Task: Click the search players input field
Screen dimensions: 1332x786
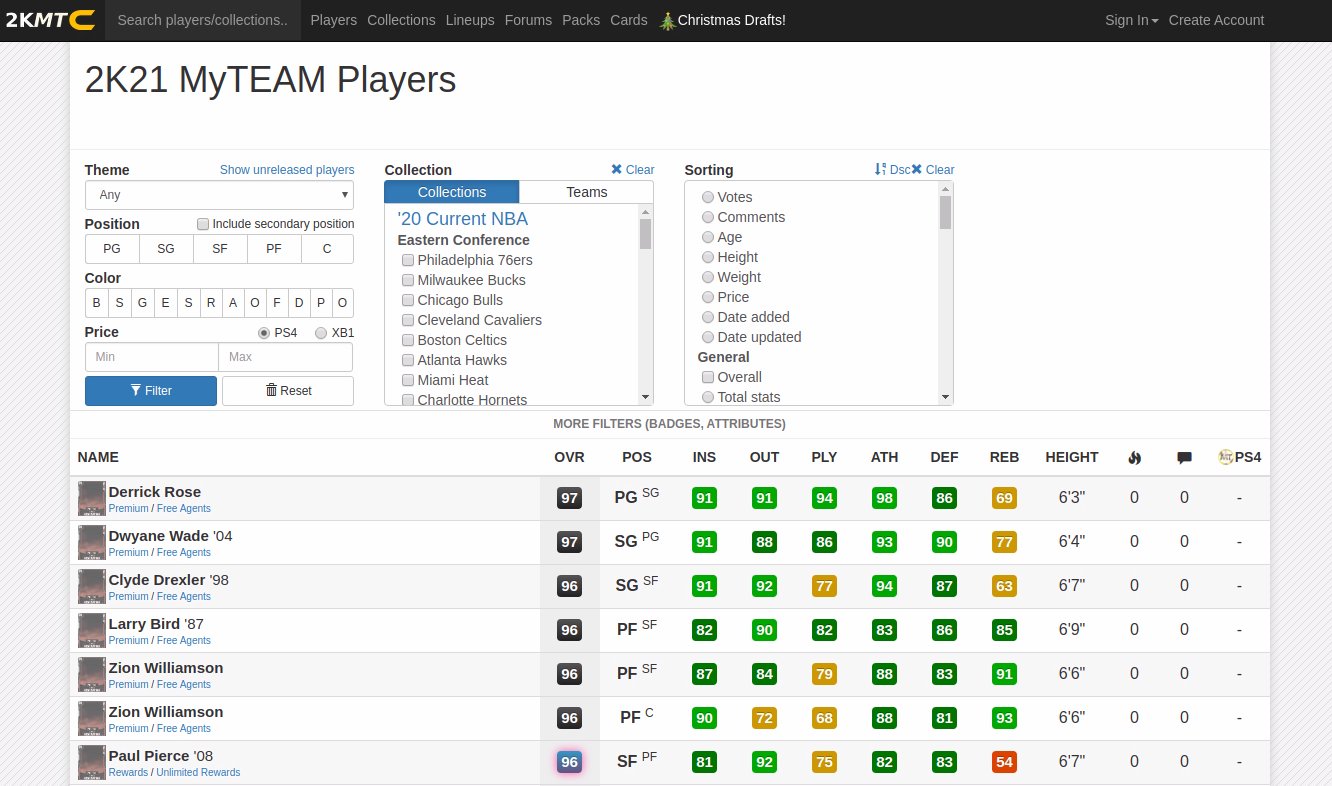Action: point(203,20)
